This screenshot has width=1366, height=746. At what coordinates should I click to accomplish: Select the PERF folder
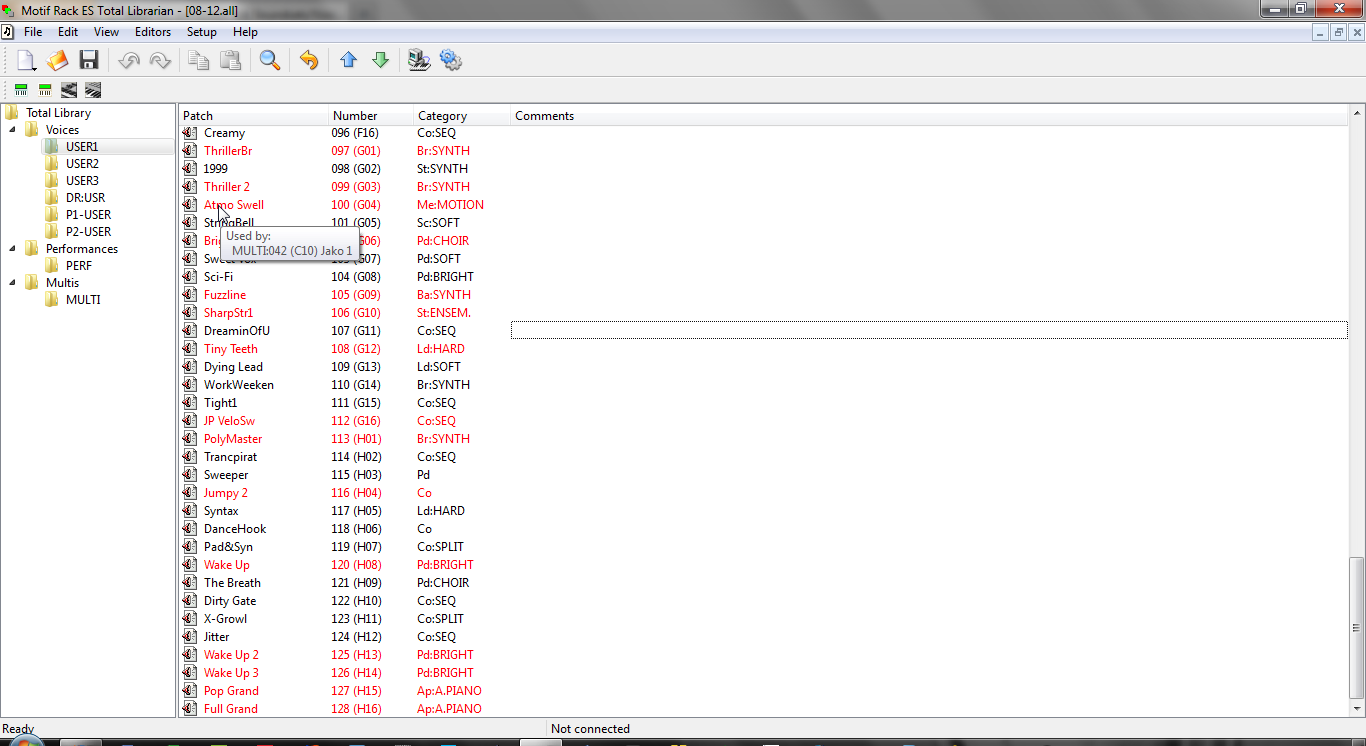(x=79, y=266)
